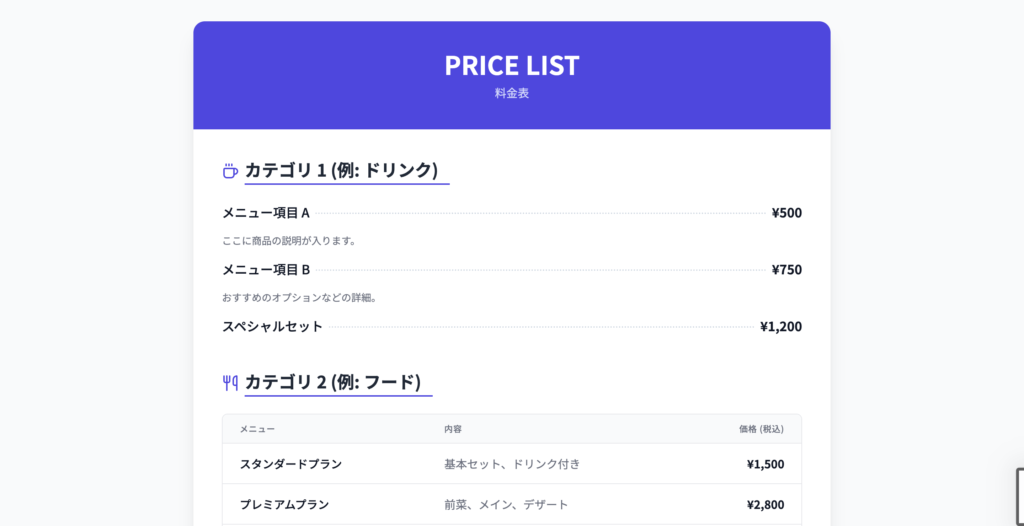Viewport: 1024px width, 526px height.
Task: Click the ¥1,500 price cell
Action: [765, 464]
